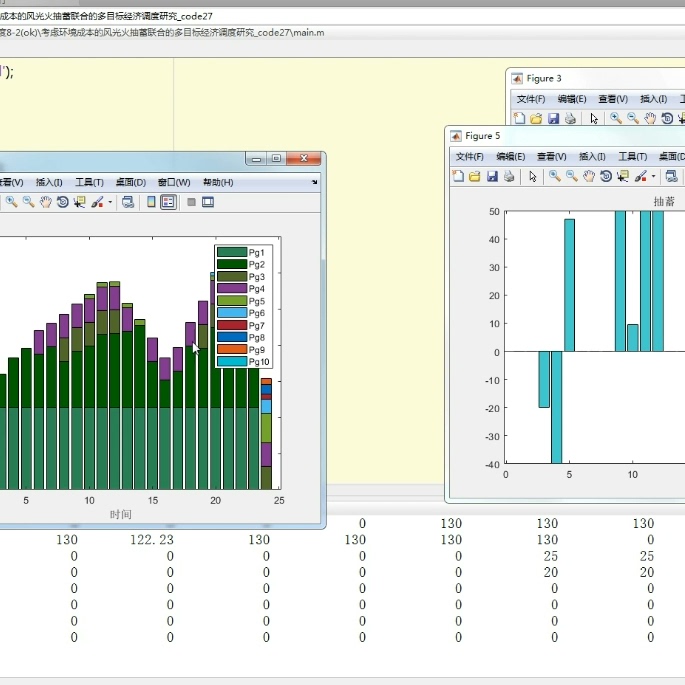Open 插入(I) menu in Figure 3 window
Viewport: 685px width, 685px height.
point(654,99)
